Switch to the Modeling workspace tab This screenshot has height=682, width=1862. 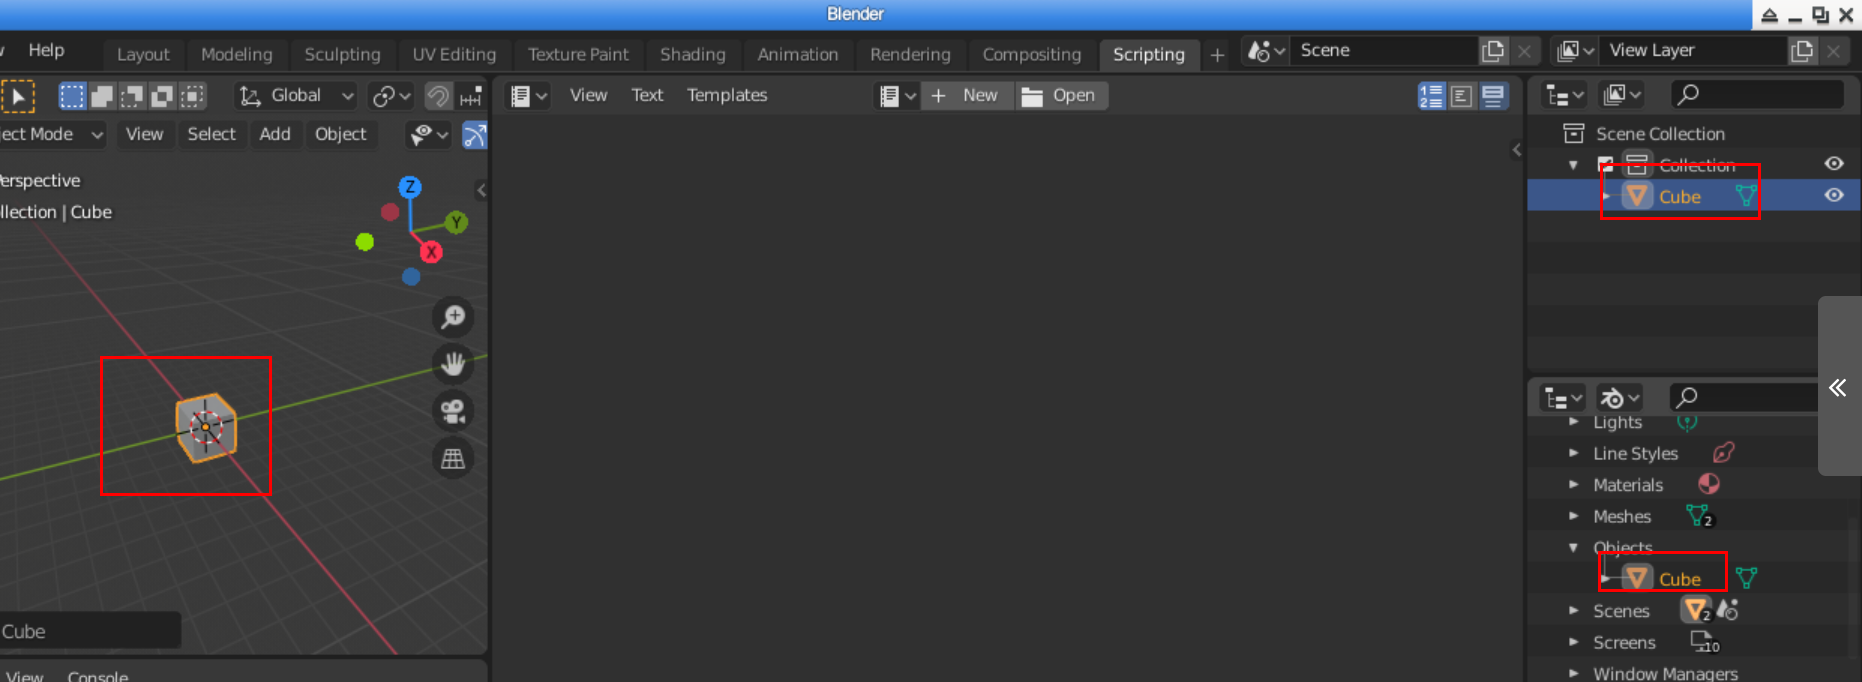(236, 54)
